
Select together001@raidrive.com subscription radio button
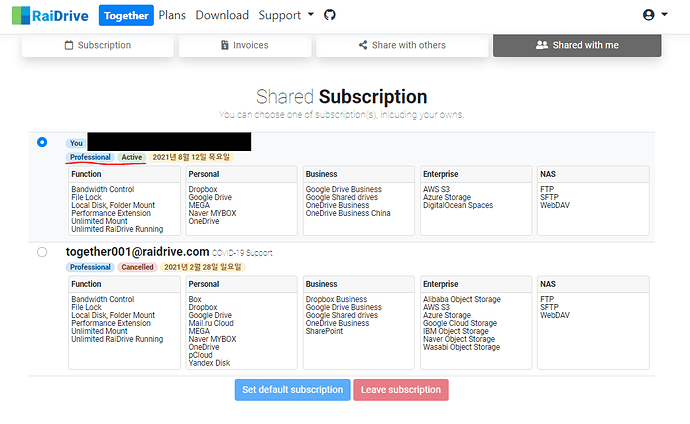(42, 252)
